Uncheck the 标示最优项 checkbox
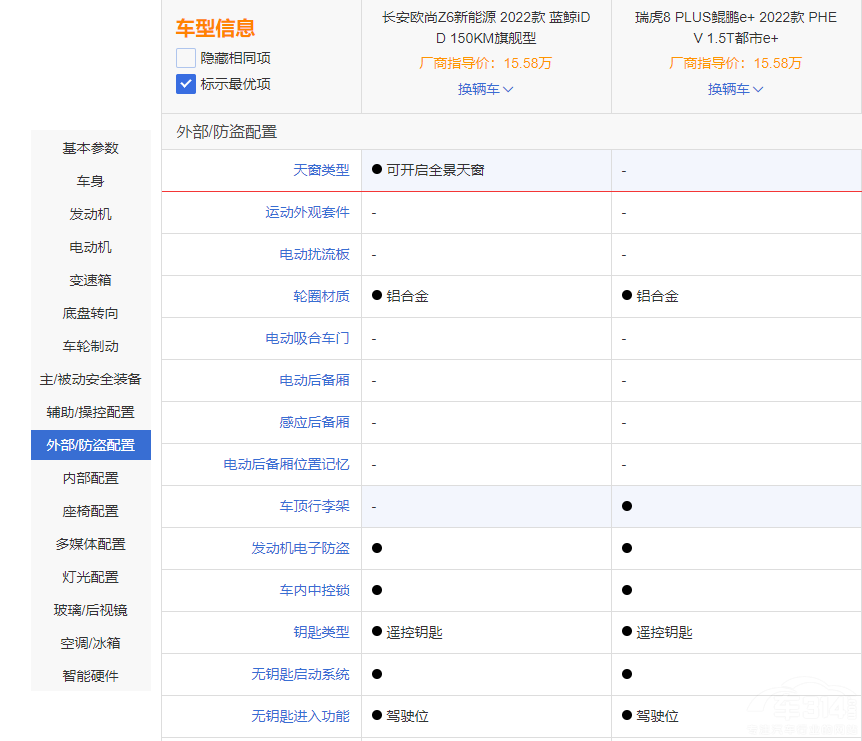Image resolution: width=862 pixels, height=741 pixels. coord(186,84)
